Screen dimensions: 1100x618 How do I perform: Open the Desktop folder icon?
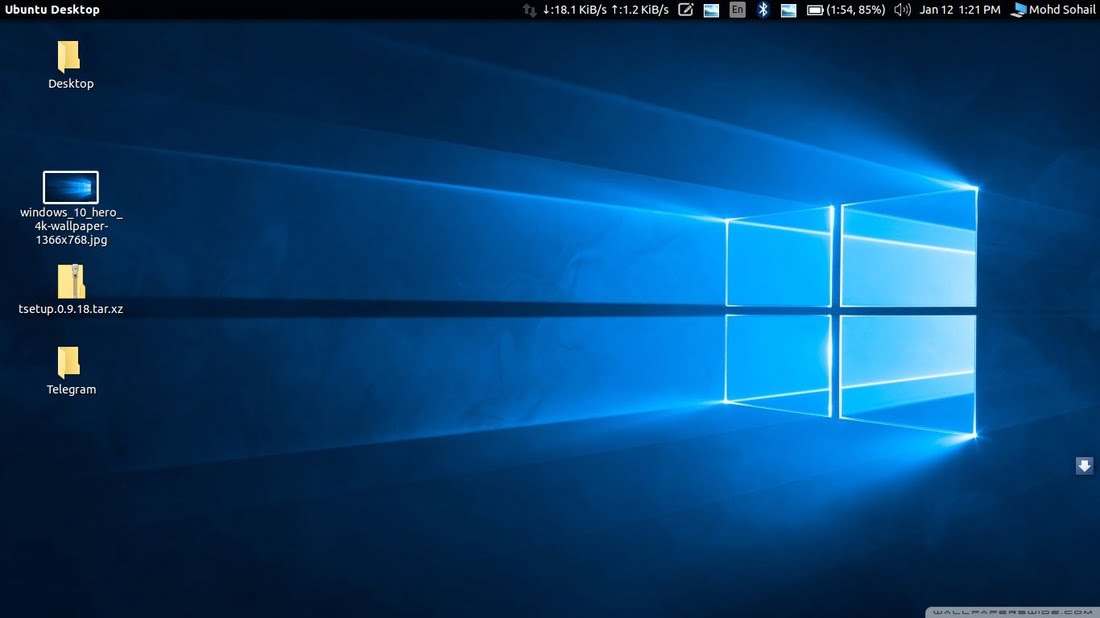[70, 57]
